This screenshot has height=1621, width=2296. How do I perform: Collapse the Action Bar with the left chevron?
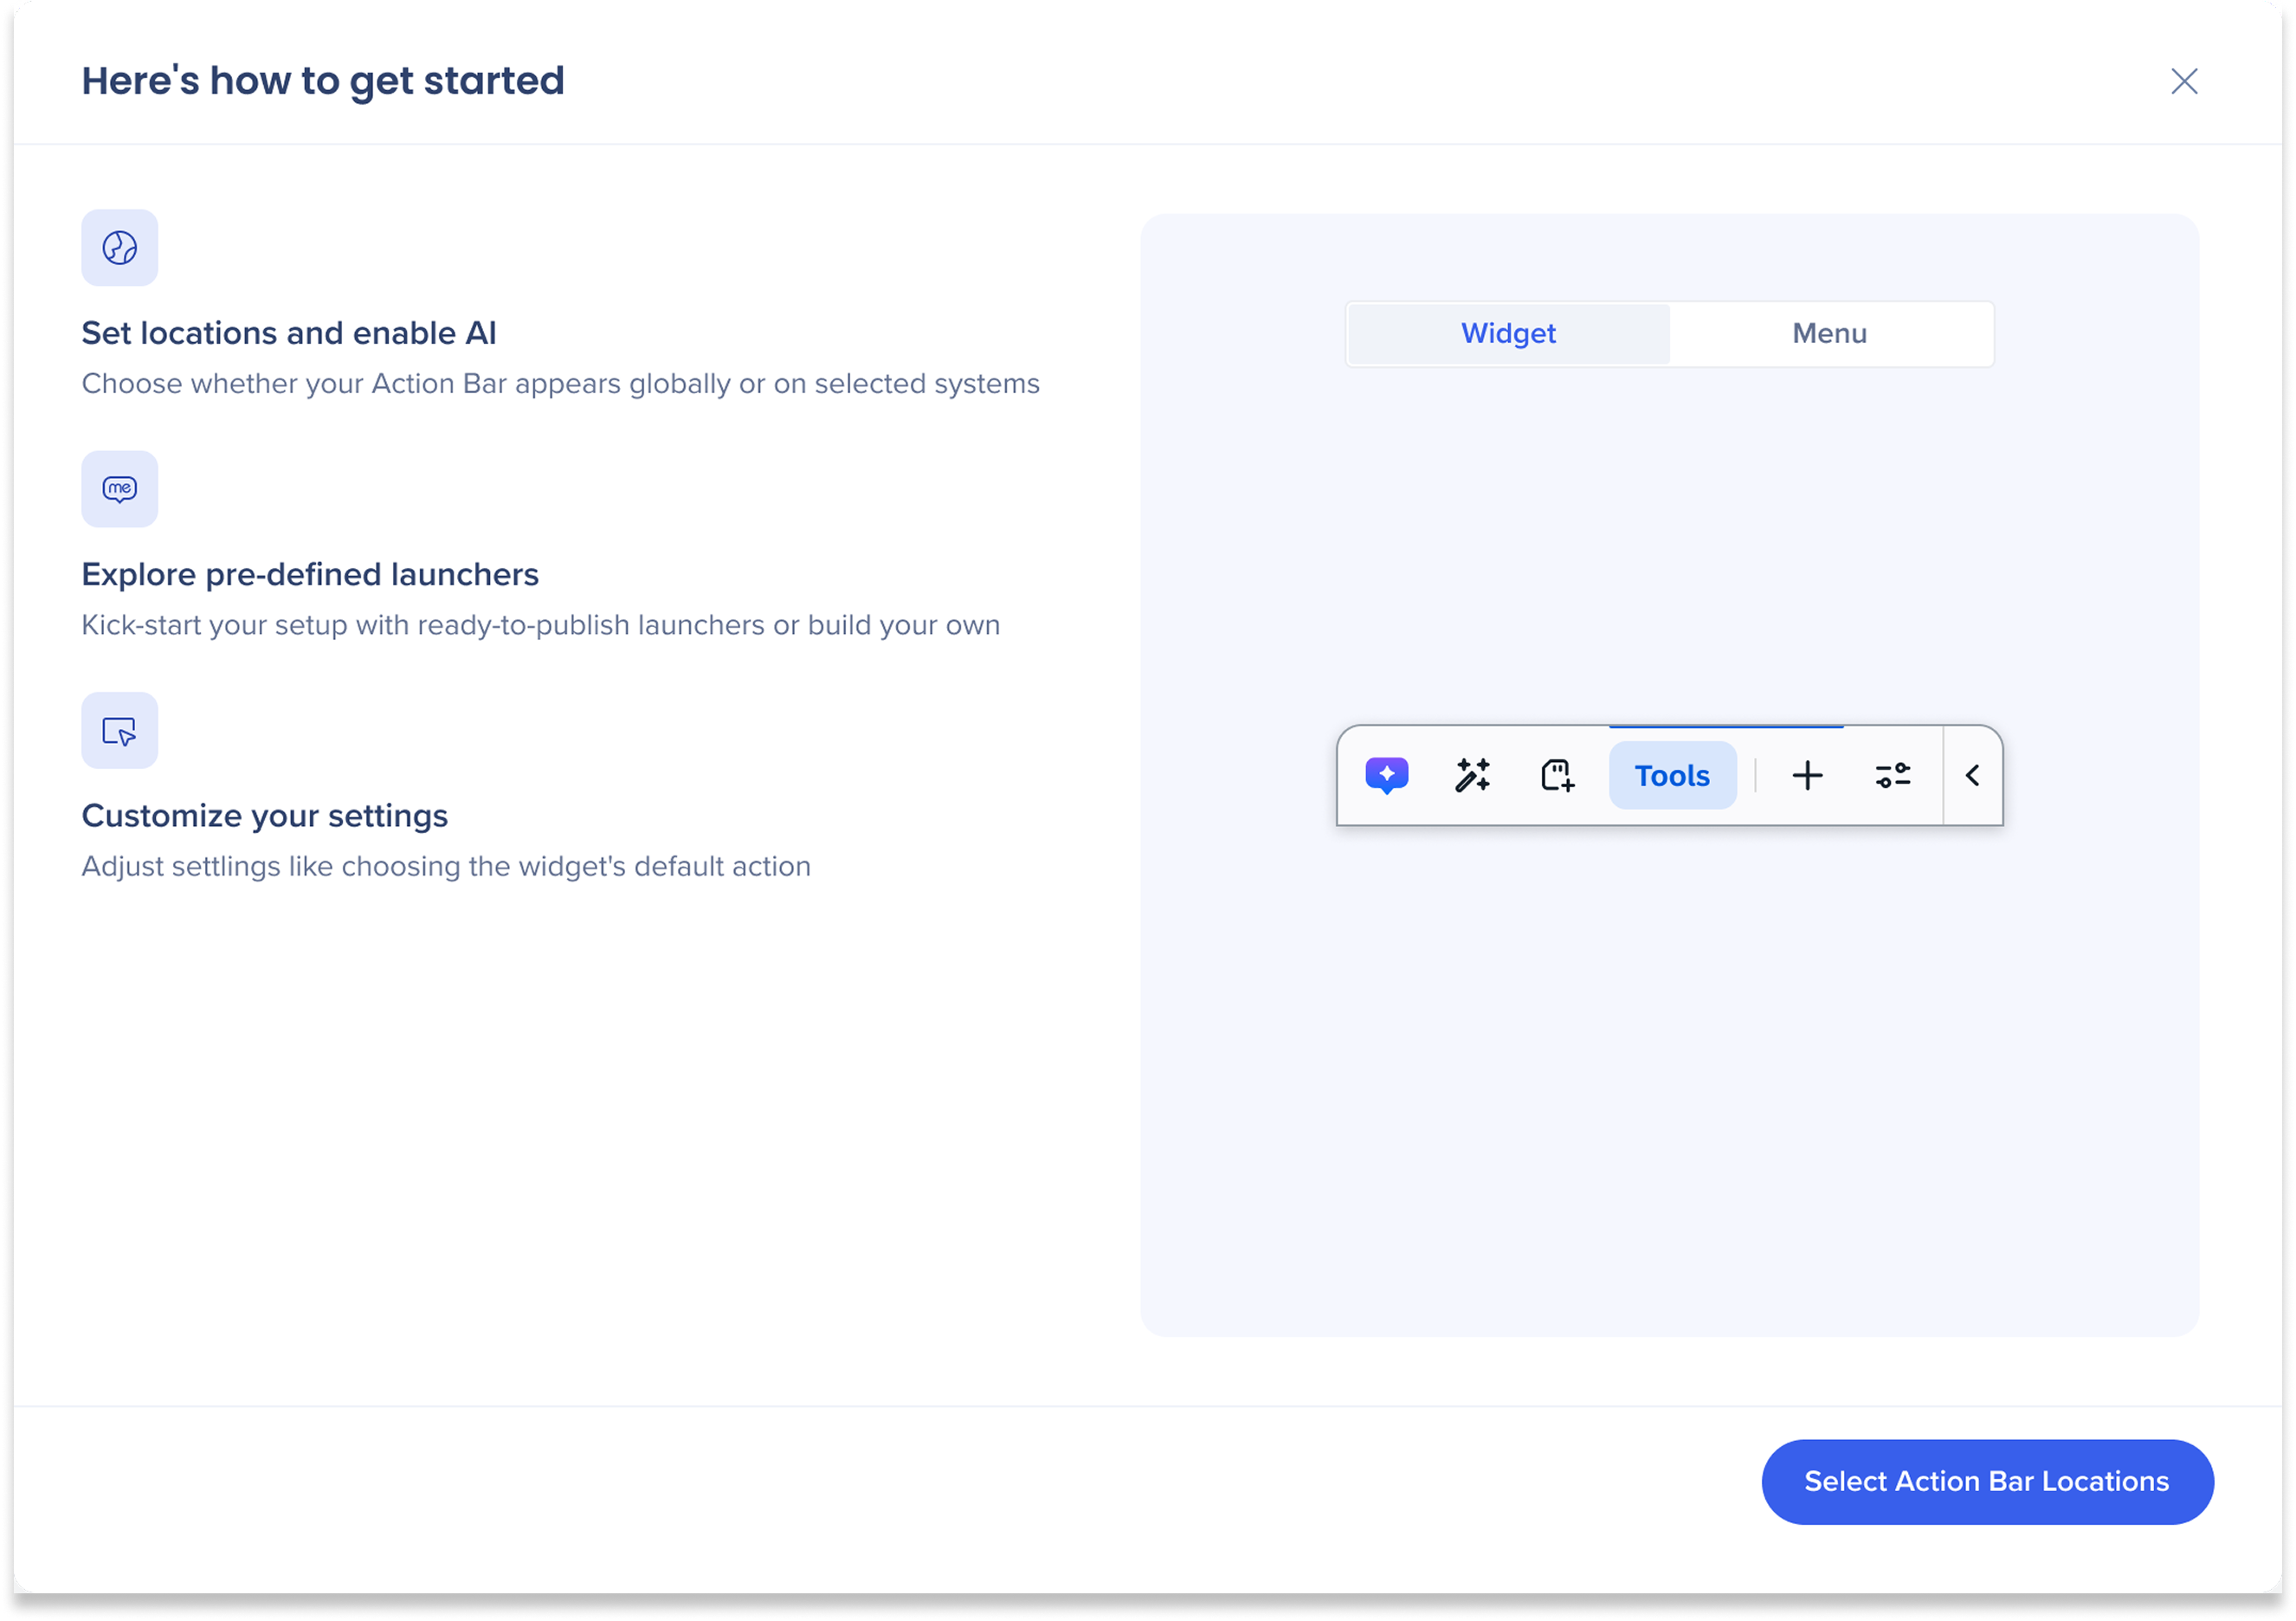click(x=1972, y=775)
